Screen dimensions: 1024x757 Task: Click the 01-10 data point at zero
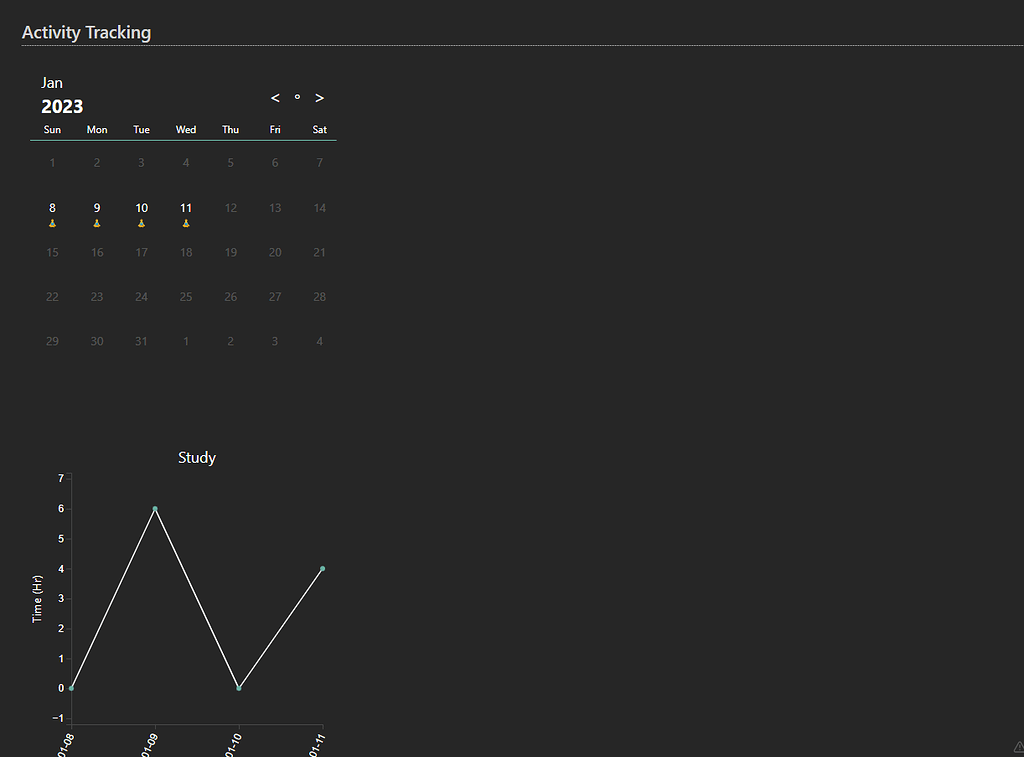coord(238,687)
